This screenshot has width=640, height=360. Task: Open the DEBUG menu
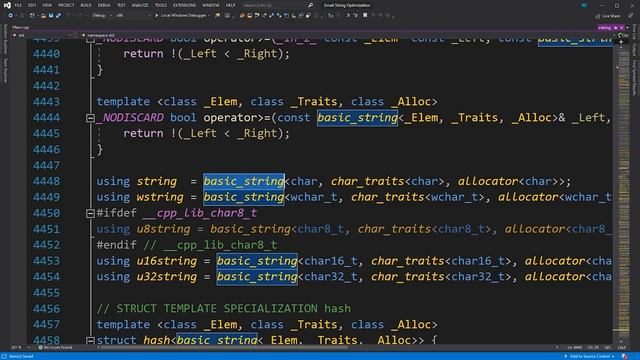(104, 5)
